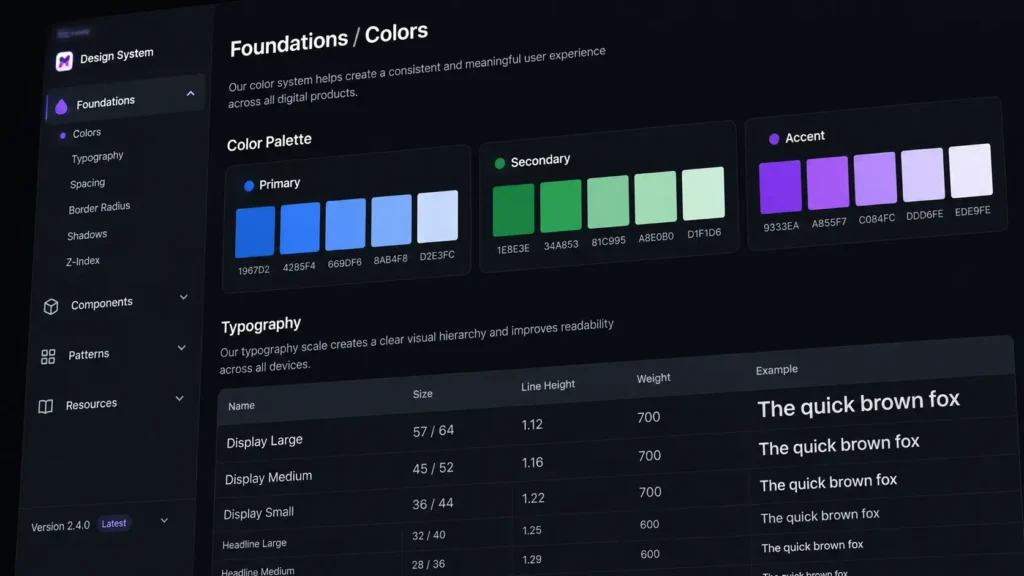Click the Example column header
The image size is (1024, 576).
point(776,370)
